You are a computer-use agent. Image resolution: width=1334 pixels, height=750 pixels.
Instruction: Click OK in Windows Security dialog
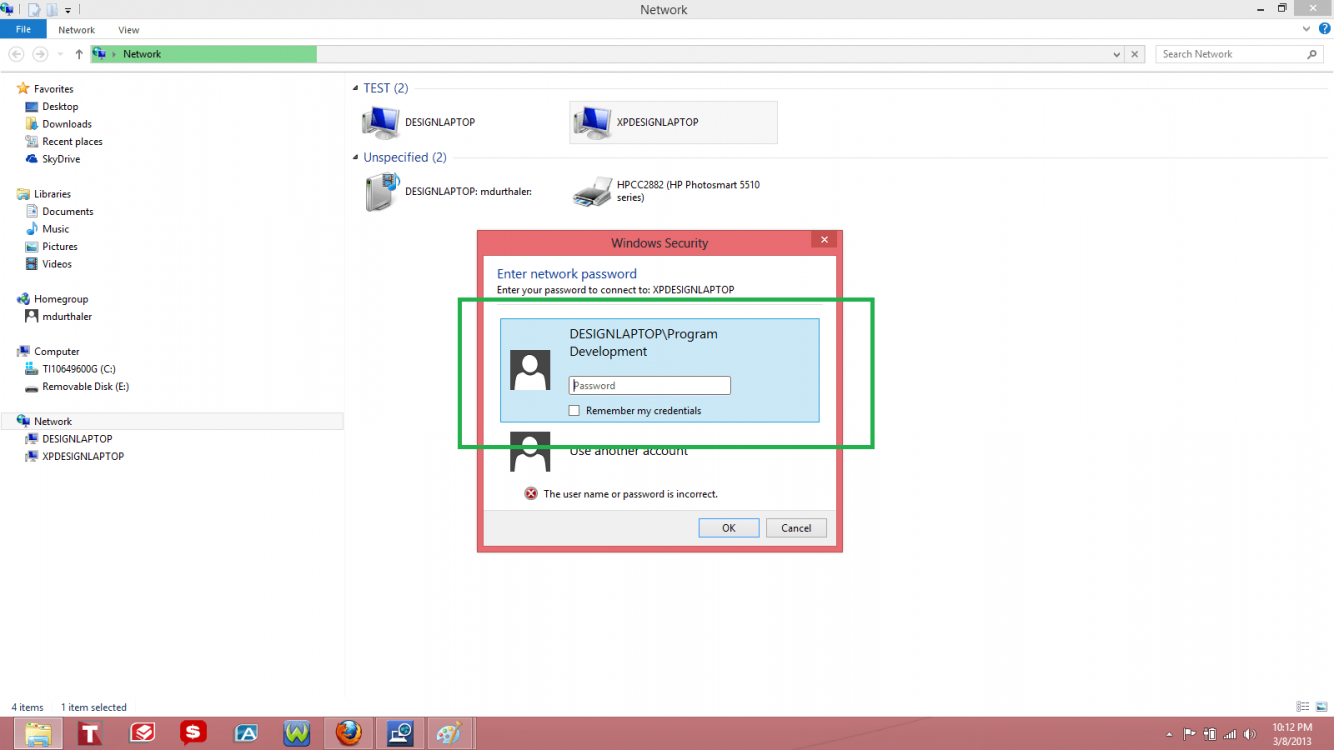coord(729,528)
